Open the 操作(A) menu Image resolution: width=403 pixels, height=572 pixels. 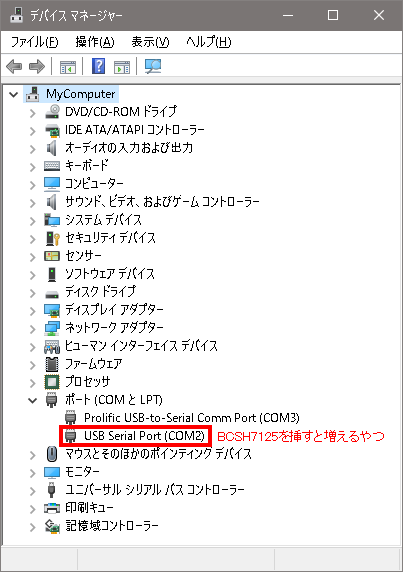pos(94,42)
